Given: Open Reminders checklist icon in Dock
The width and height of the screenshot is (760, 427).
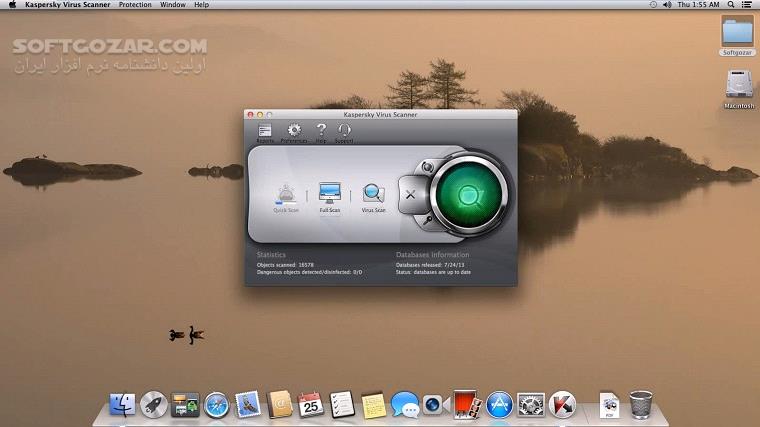Looking at the screenshot, I should coord(342,405).
